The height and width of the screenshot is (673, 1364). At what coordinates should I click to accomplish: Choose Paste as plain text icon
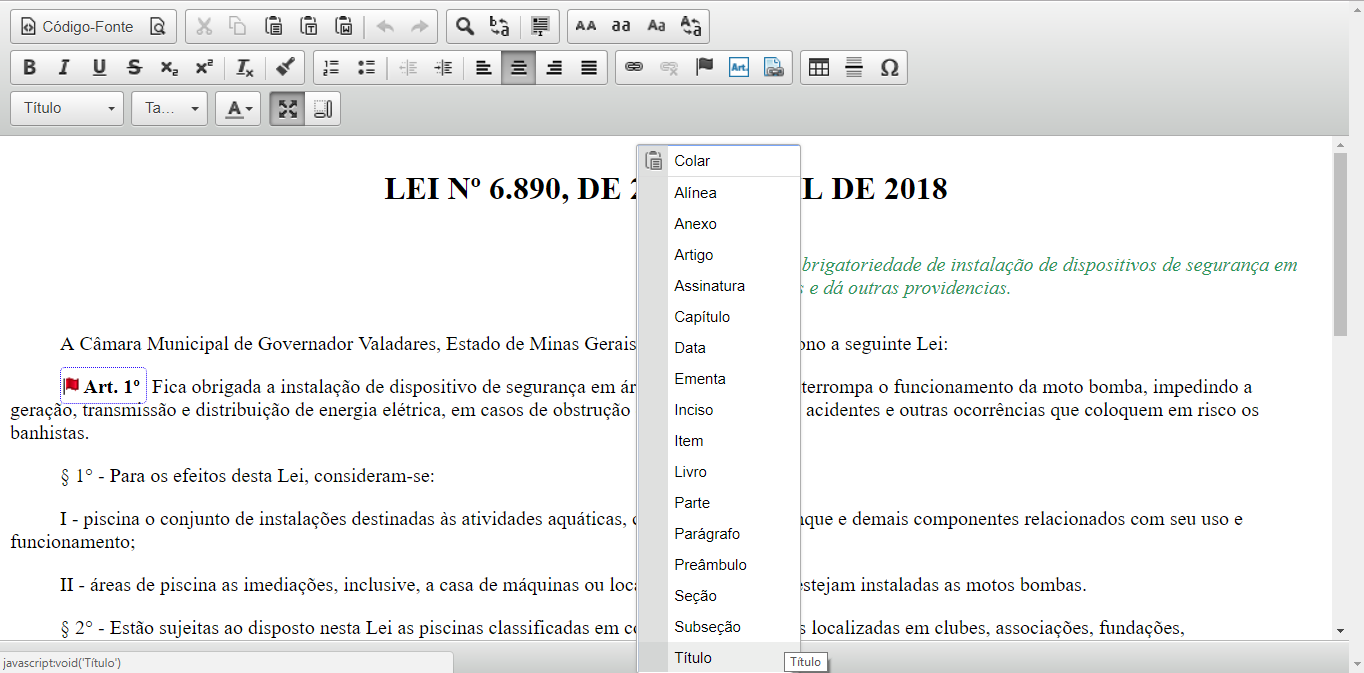click(309, 27)
